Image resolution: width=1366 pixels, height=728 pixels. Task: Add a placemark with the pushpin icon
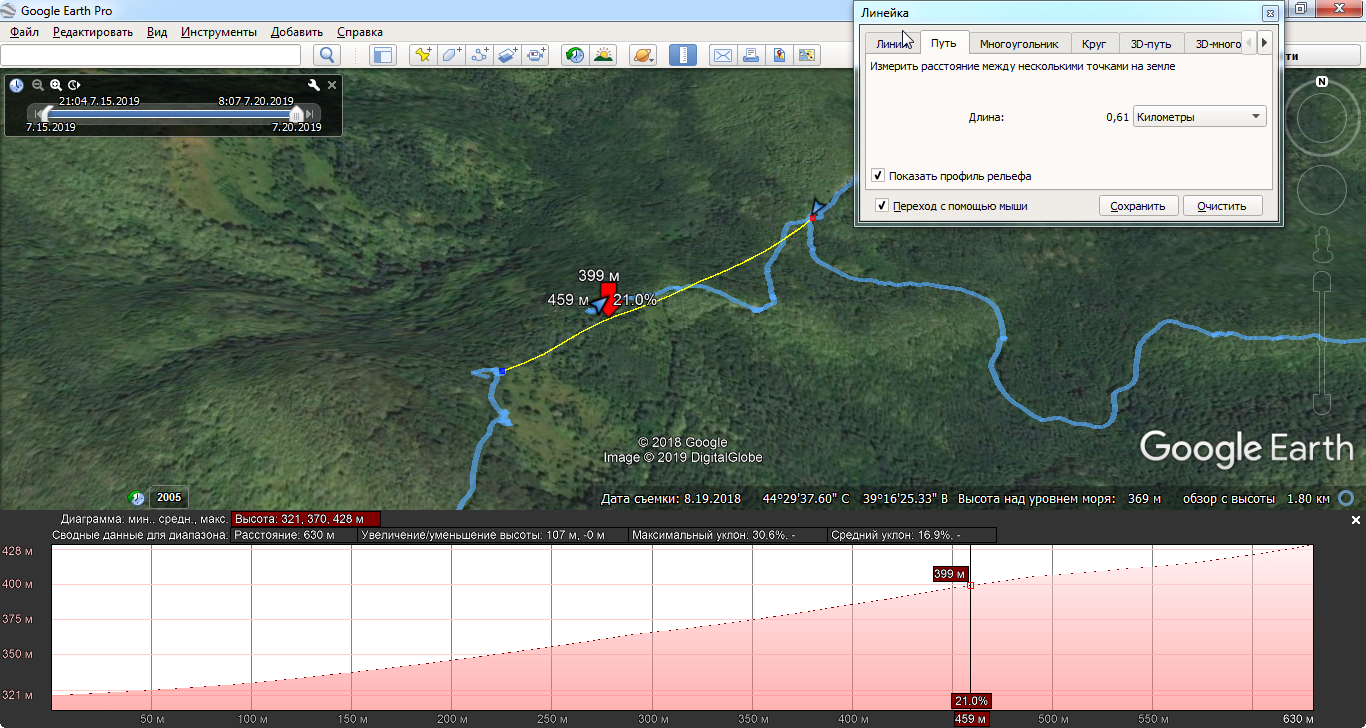(x=424, y=55)
